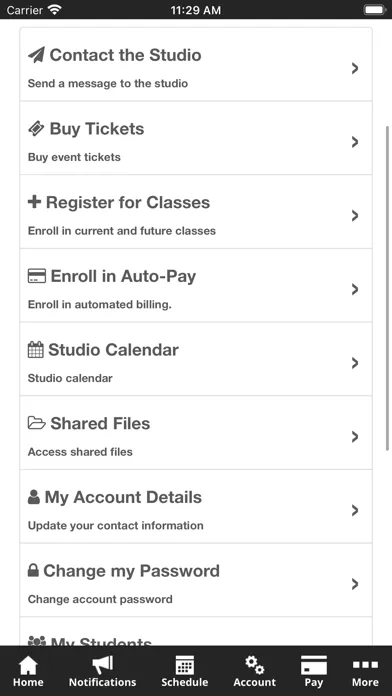The image size is (392, 696).
Task: Click the chevron on the Shared Files row
Action: click(355, 437)
